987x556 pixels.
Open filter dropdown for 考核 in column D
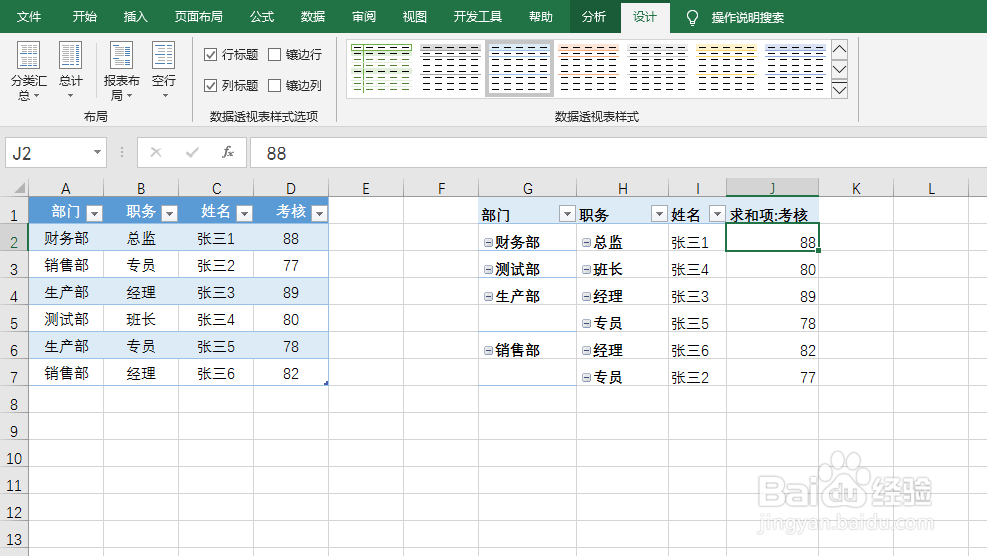(x=320, y=213)
